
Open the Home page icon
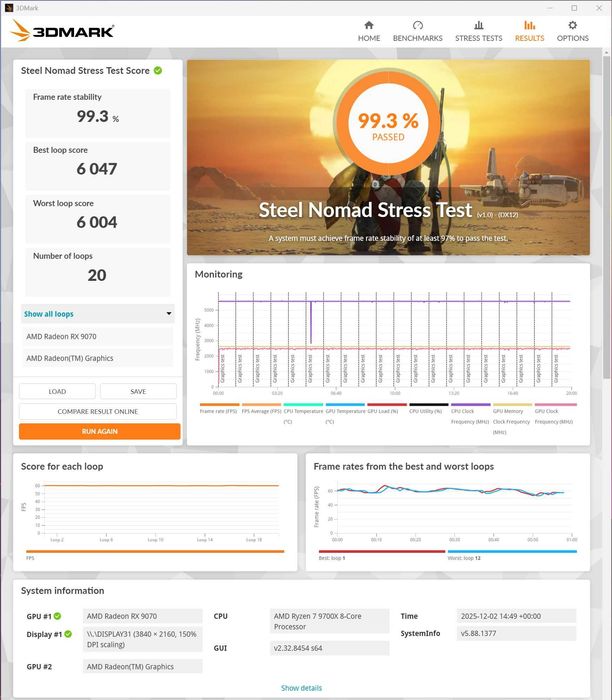[369, 25]
